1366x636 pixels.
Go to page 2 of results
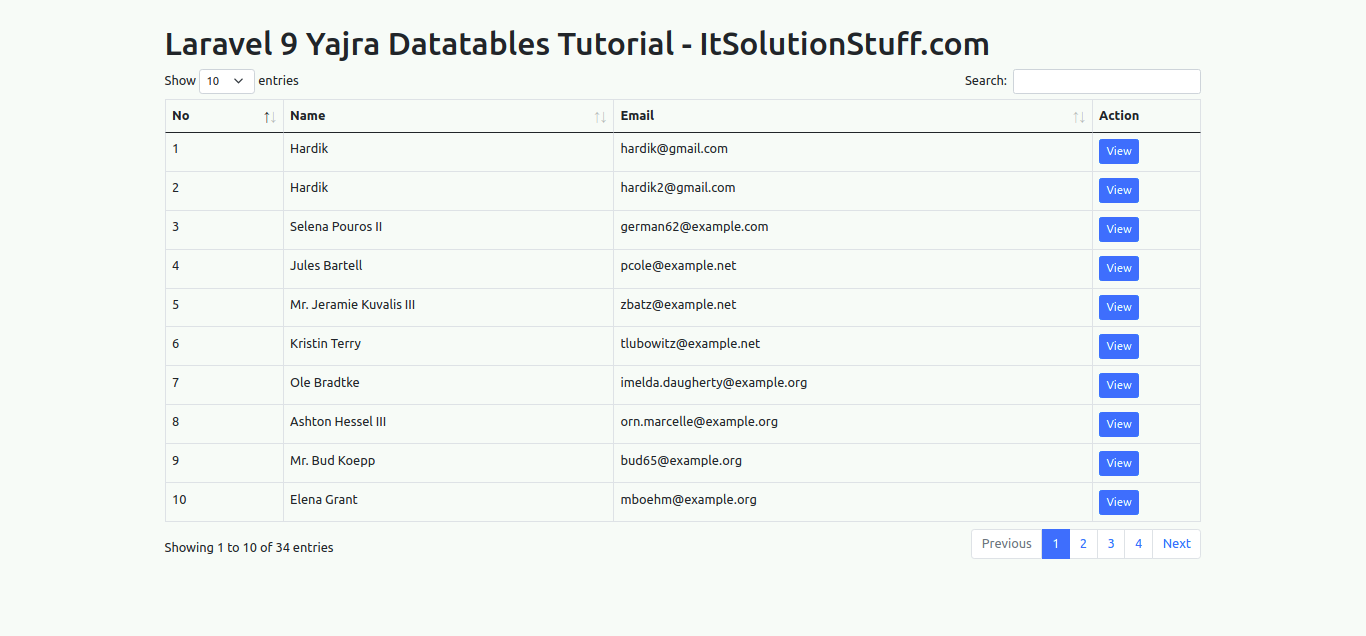[x=1083, y=544]
